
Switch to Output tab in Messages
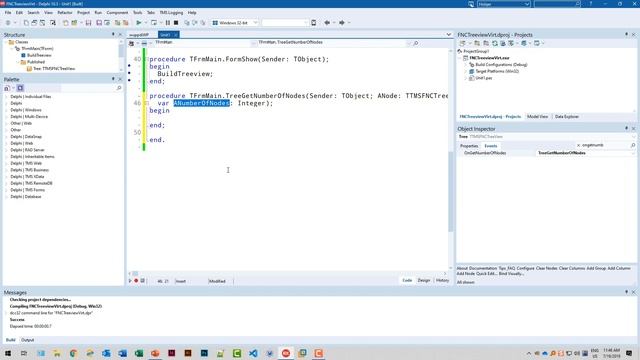(27, 340)
